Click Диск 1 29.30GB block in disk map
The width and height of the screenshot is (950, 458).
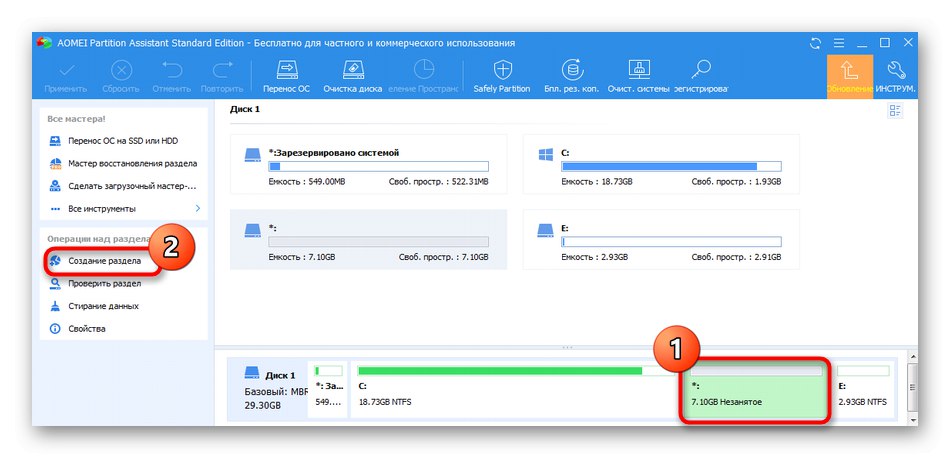267,390
